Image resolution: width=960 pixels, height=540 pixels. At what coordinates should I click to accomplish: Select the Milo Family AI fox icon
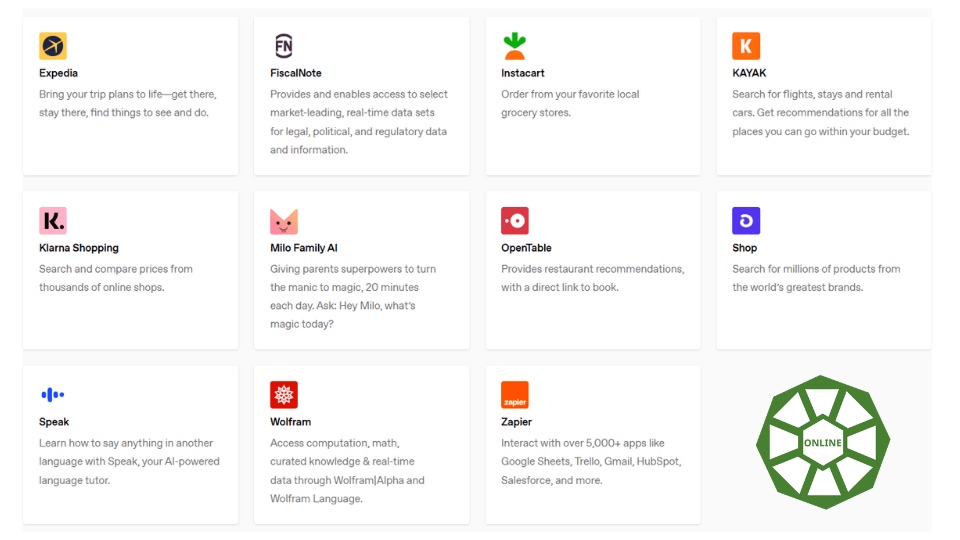[283, 222]
